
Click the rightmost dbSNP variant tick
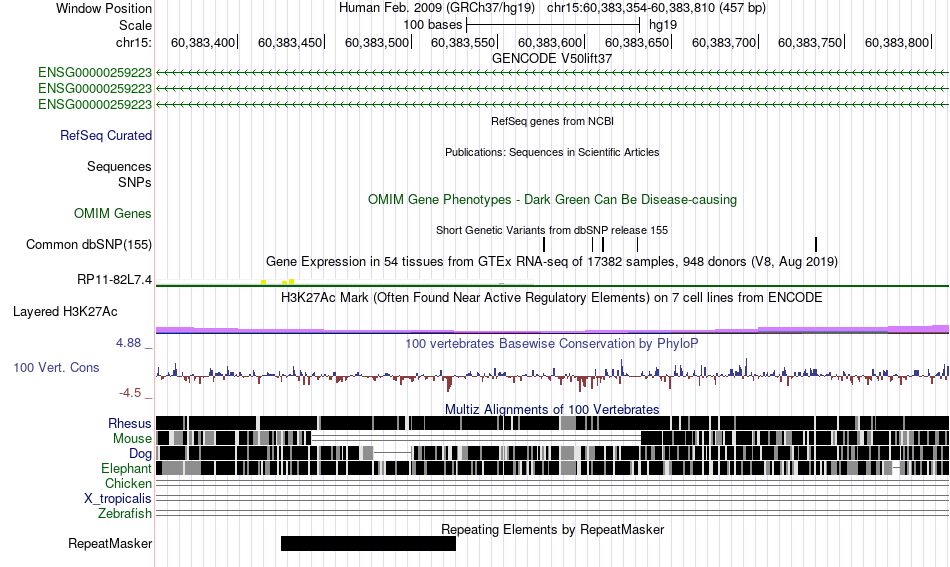(816, 245)
